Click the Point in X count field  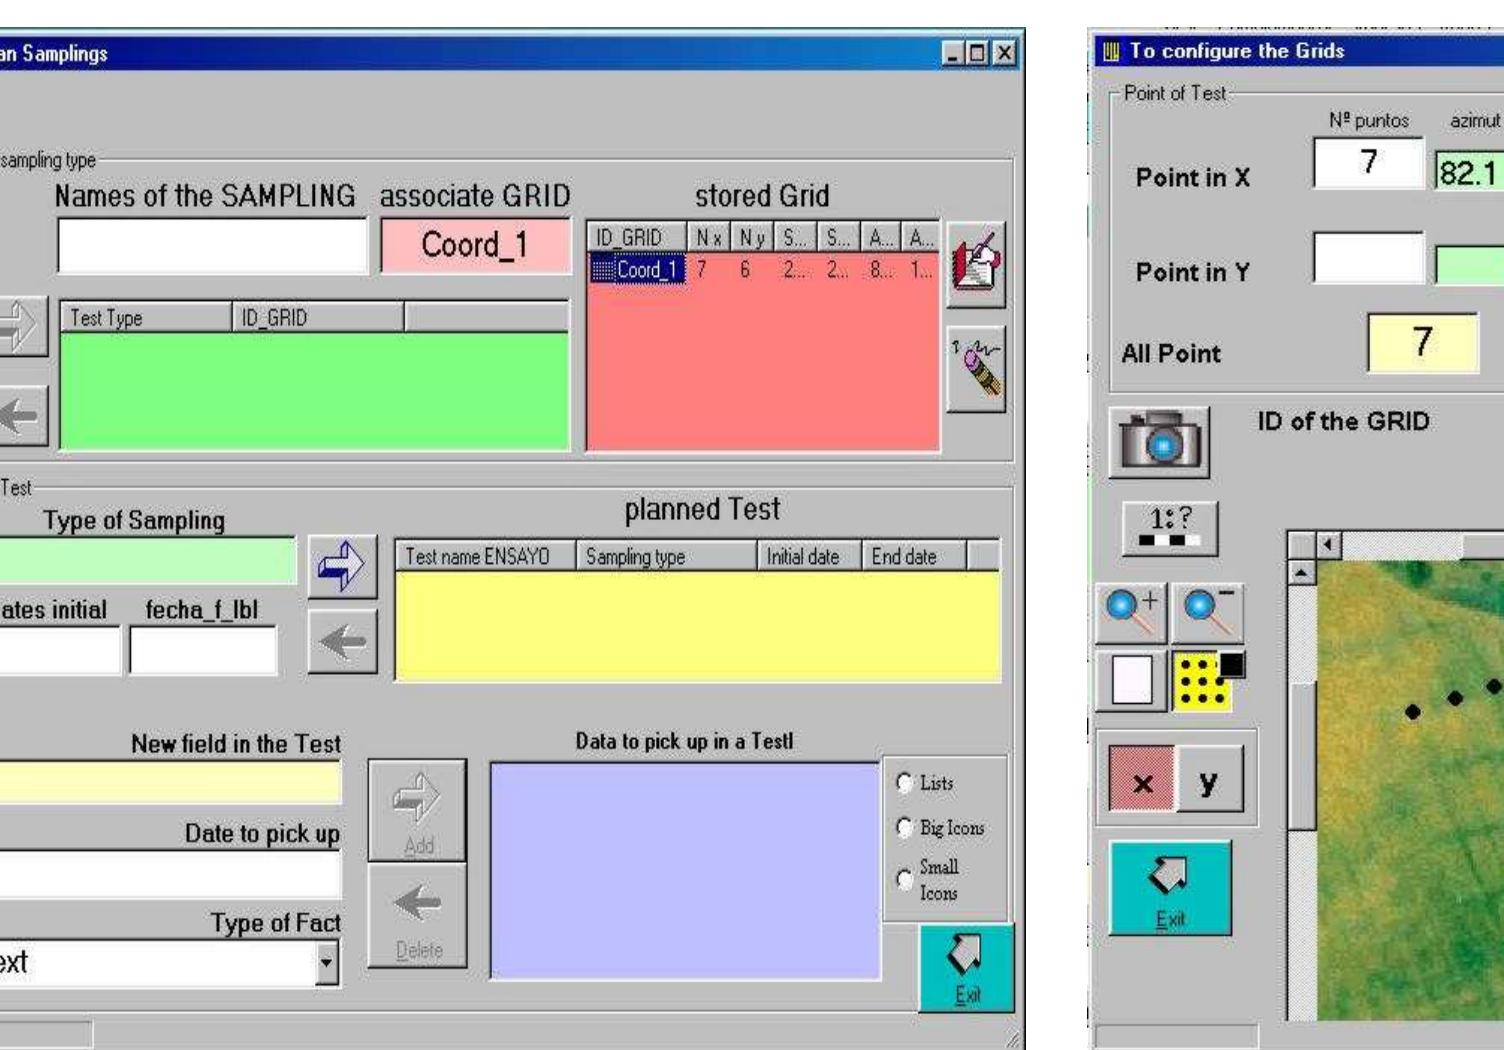1367,162
